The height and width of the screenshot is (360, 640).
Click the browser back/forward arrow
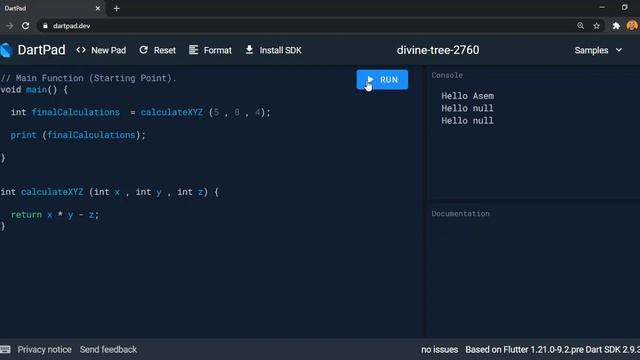coord(9,26)
